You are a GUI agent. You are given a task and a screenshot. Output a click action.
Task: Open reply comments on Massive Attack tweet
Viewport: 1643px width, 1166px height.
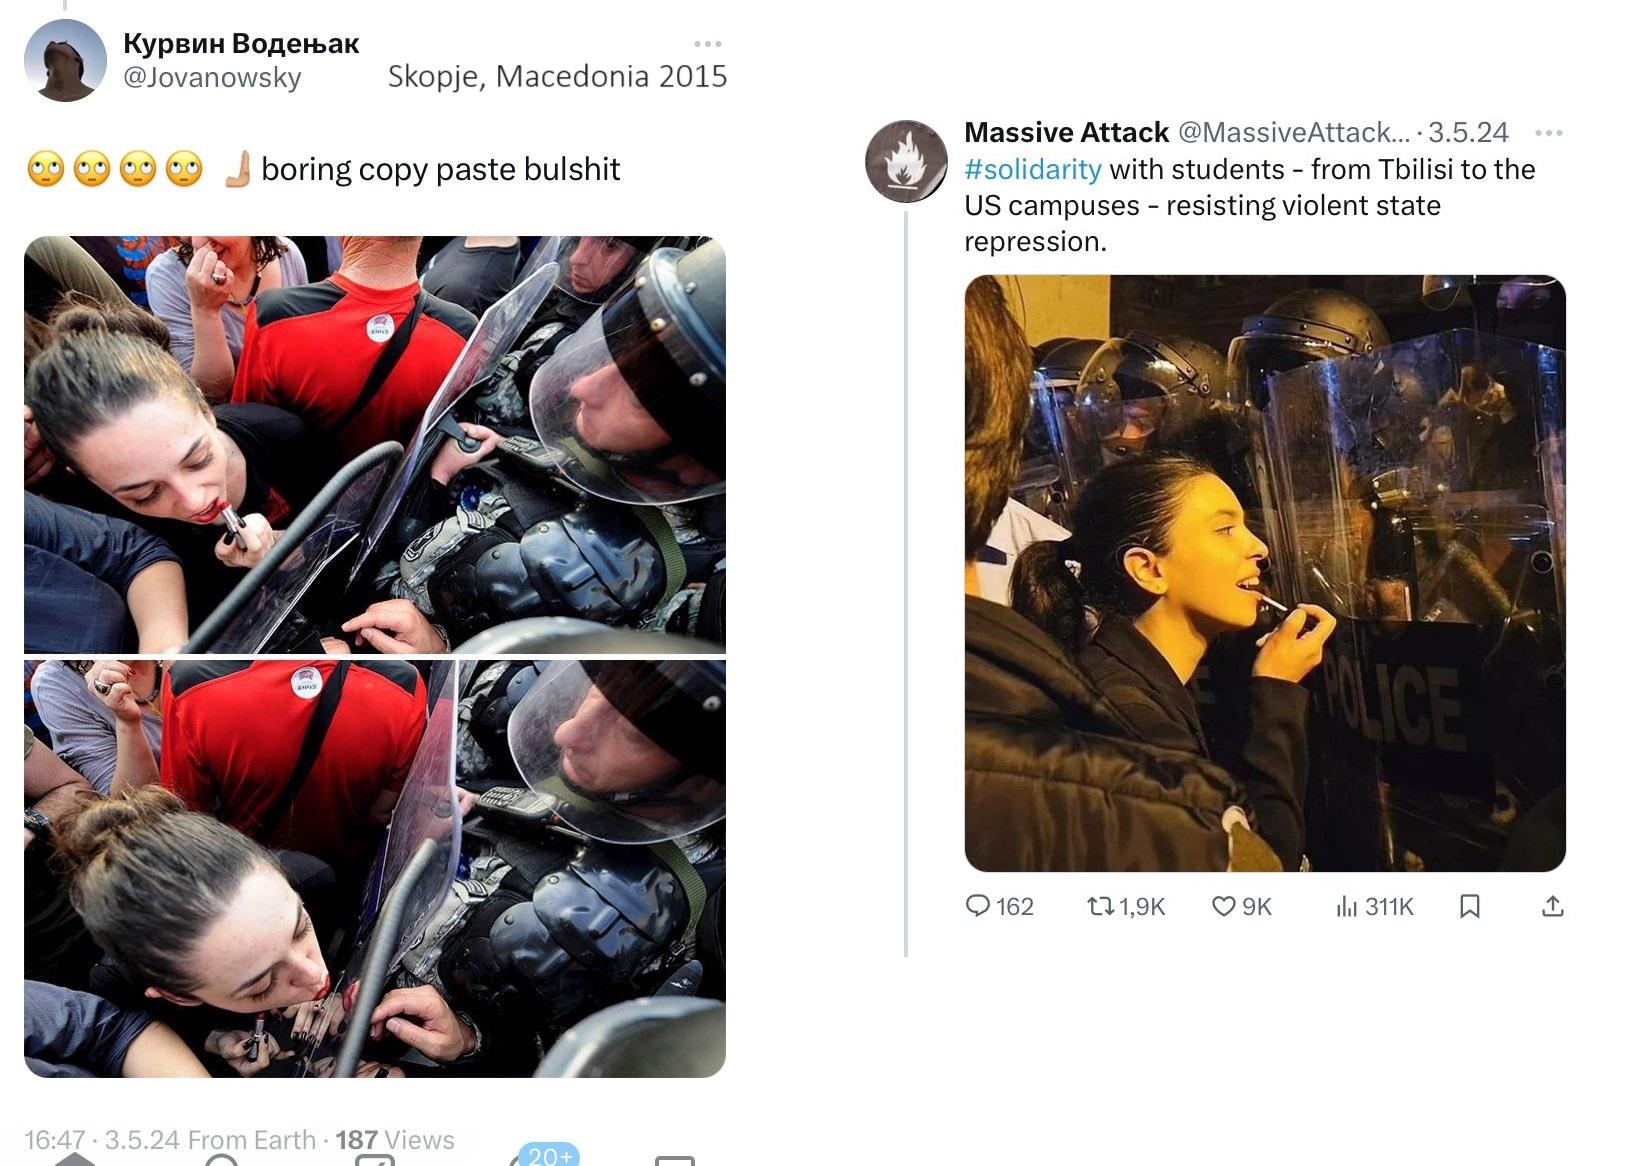pyautogui.click(x=998, y=906)
